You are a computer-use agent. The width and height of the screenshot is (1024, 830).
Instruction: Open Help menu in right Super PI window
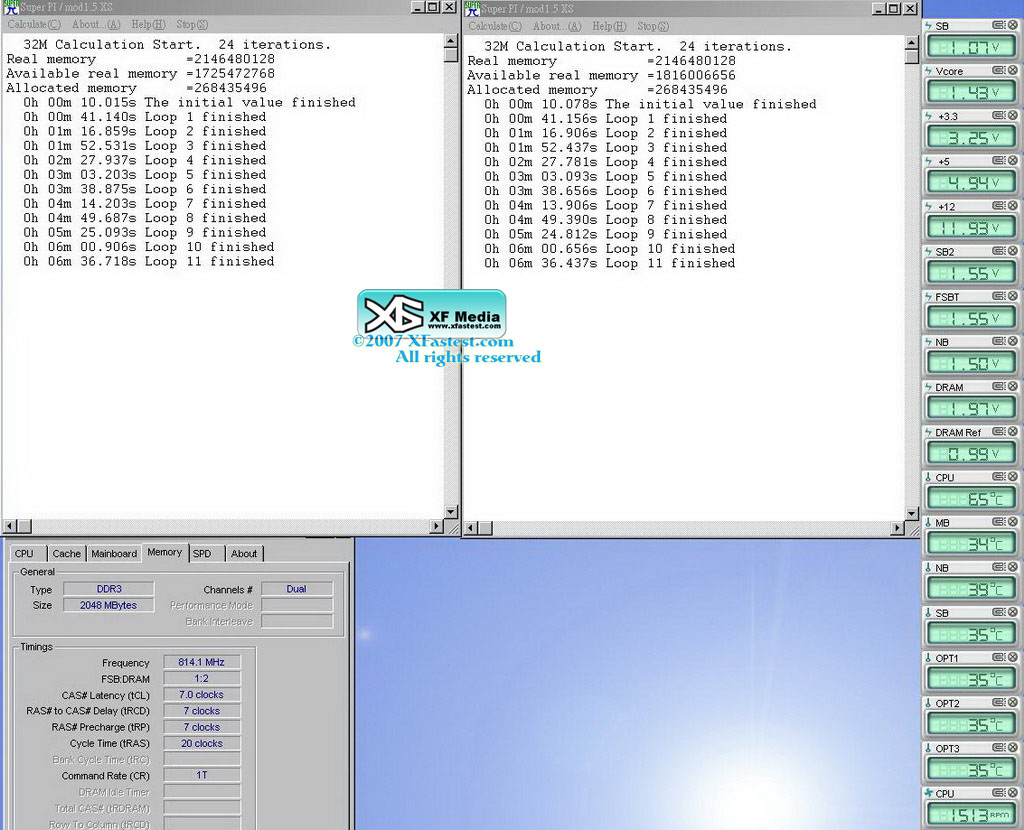click(x=608, y=26)
